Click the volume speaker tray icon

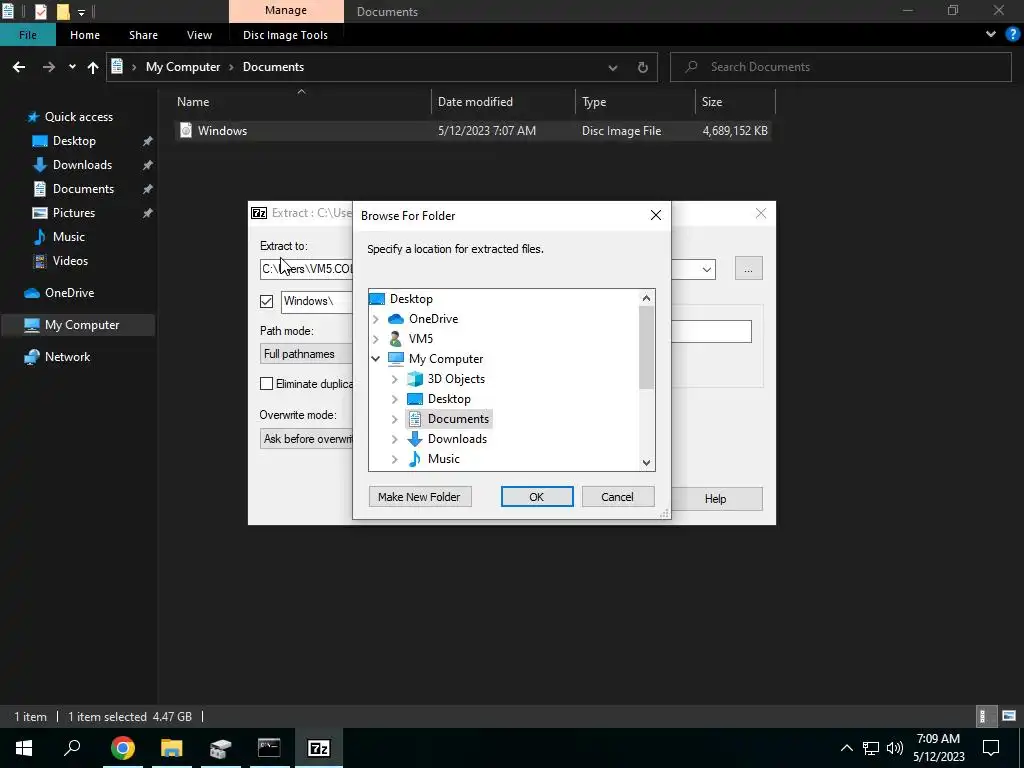895,748
